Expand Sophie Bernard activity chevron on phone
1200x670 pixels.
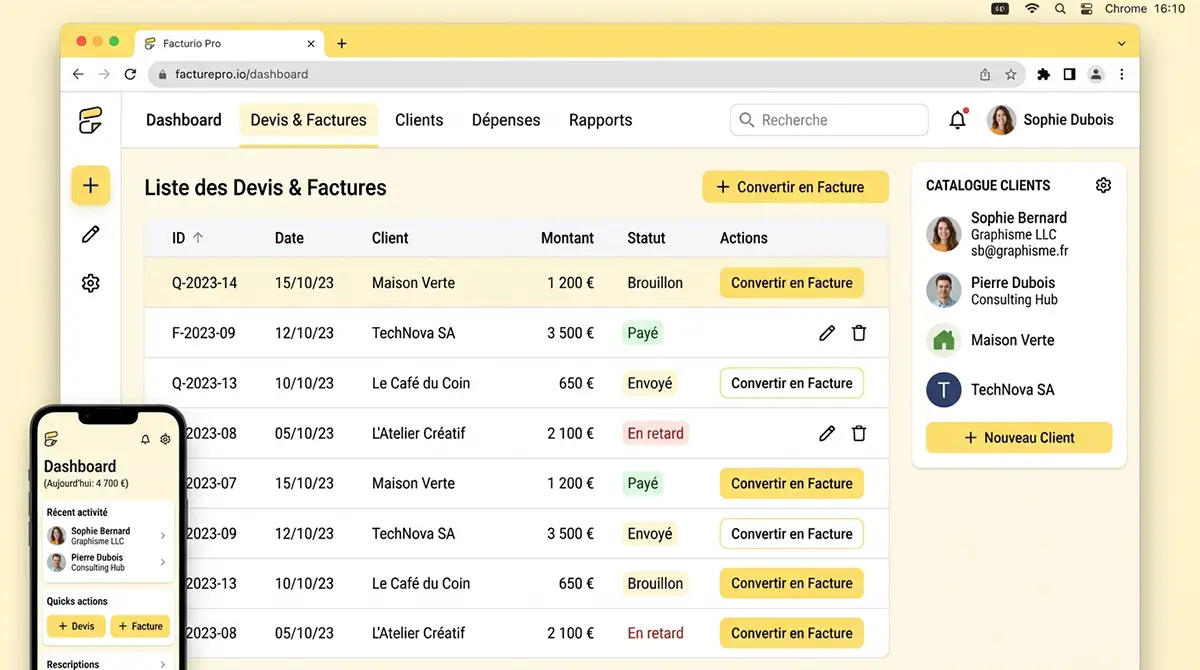click(163, 536)
